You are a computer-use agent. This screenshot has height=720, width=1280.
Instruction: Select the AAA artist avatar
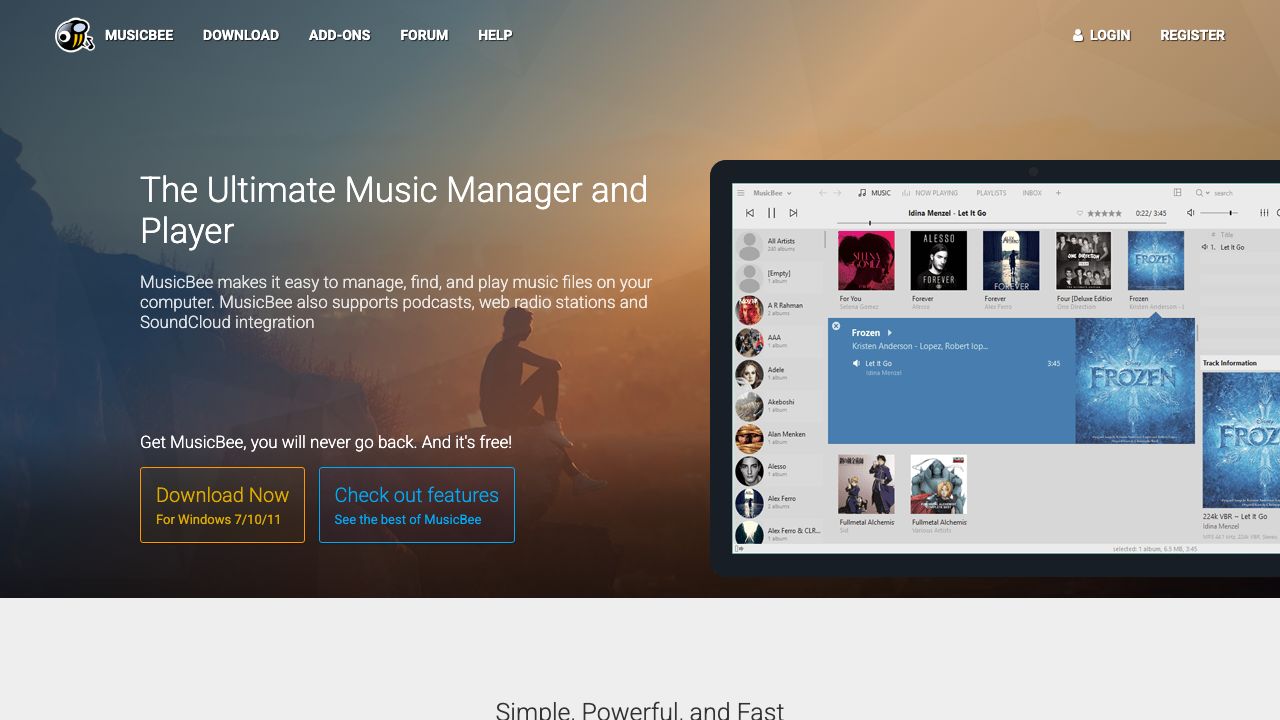[749, 343]
